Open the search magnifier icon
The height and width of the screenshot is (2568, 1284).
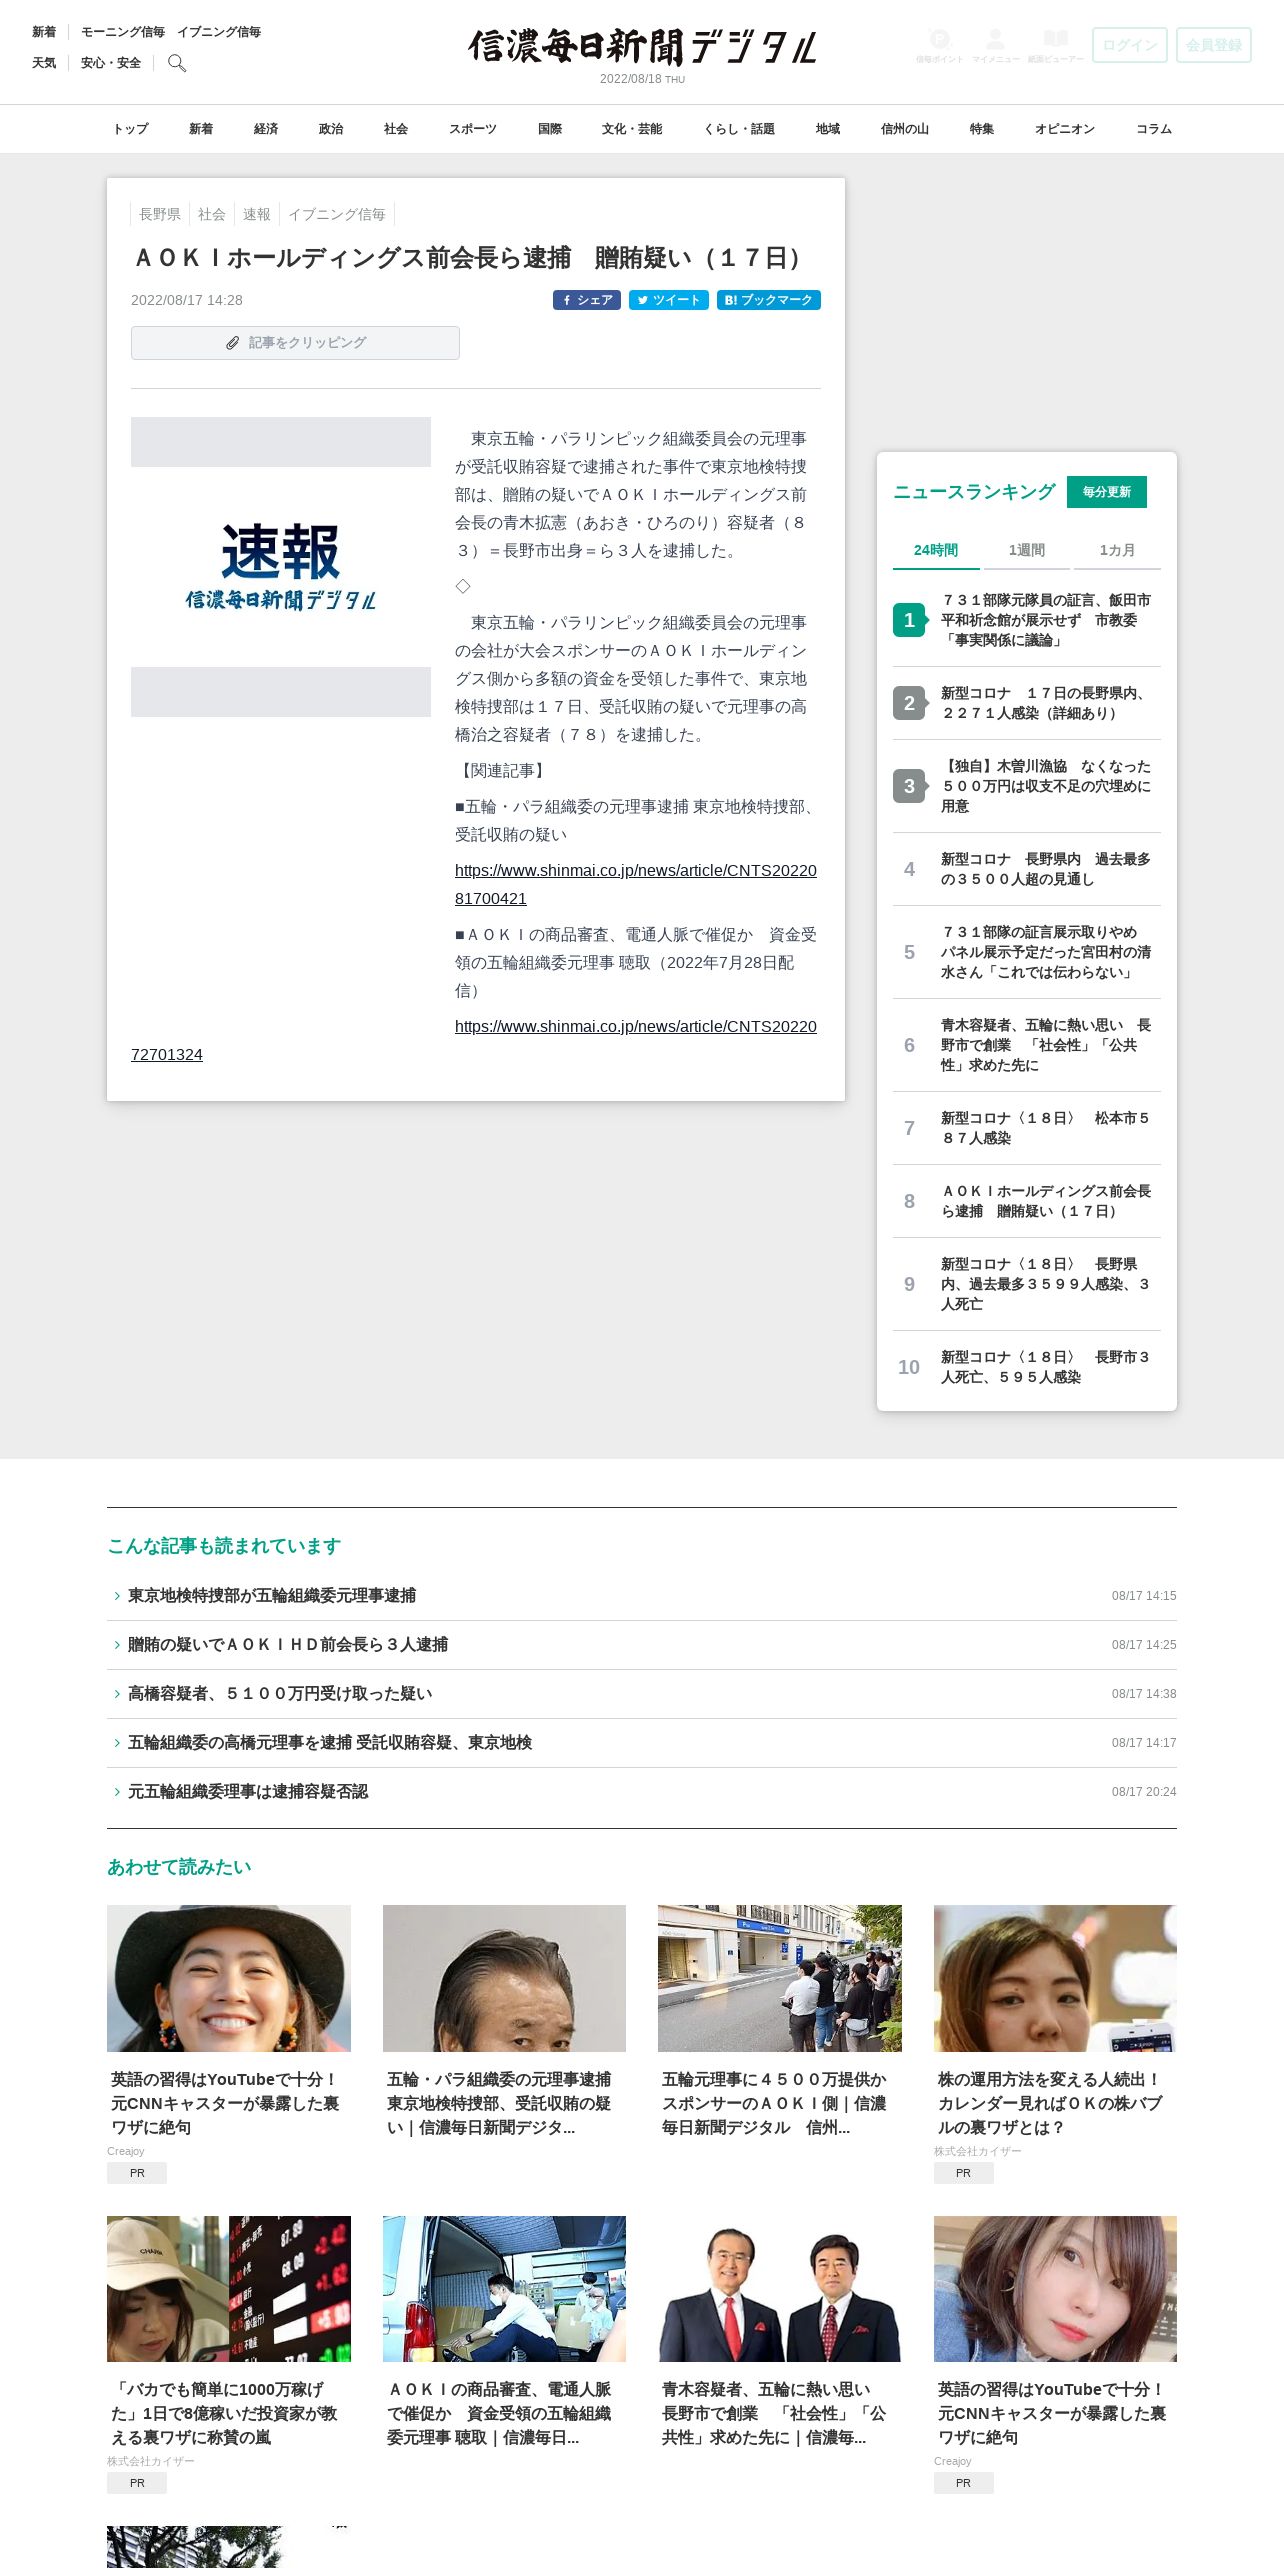(177, 63)
